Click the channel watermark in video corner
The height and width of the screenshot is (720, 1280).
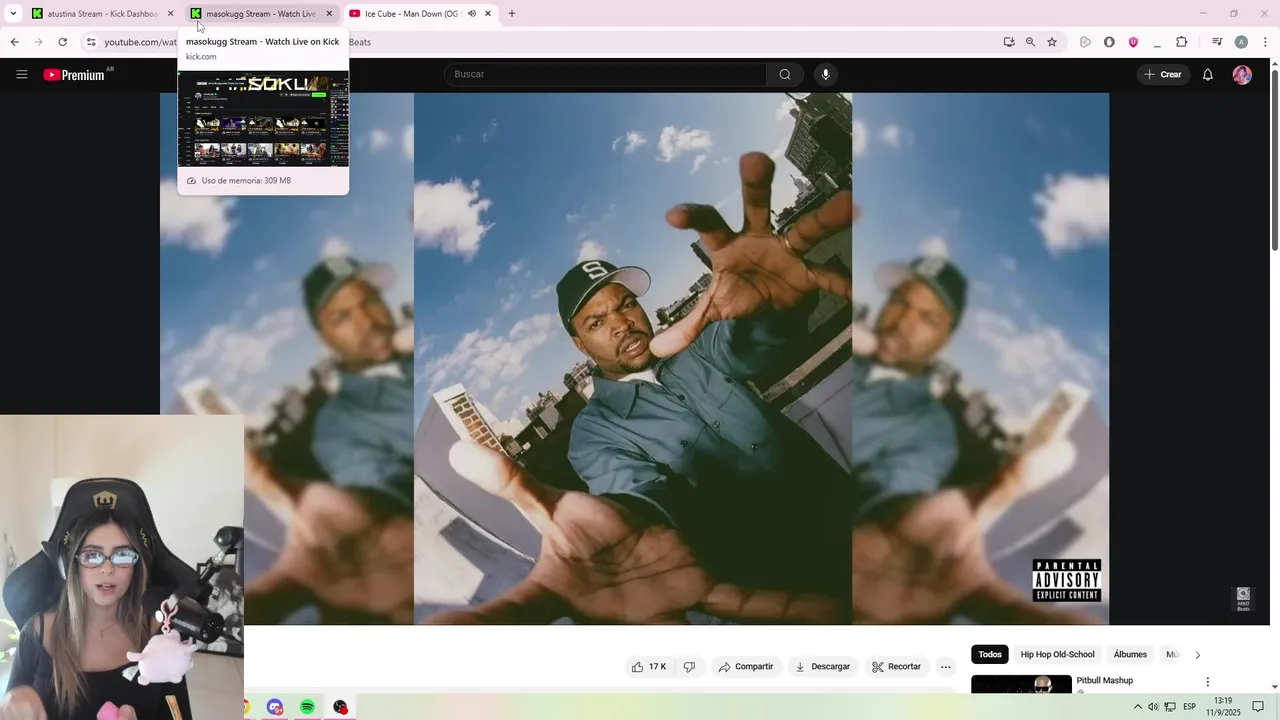click(x=1243, y=598)
